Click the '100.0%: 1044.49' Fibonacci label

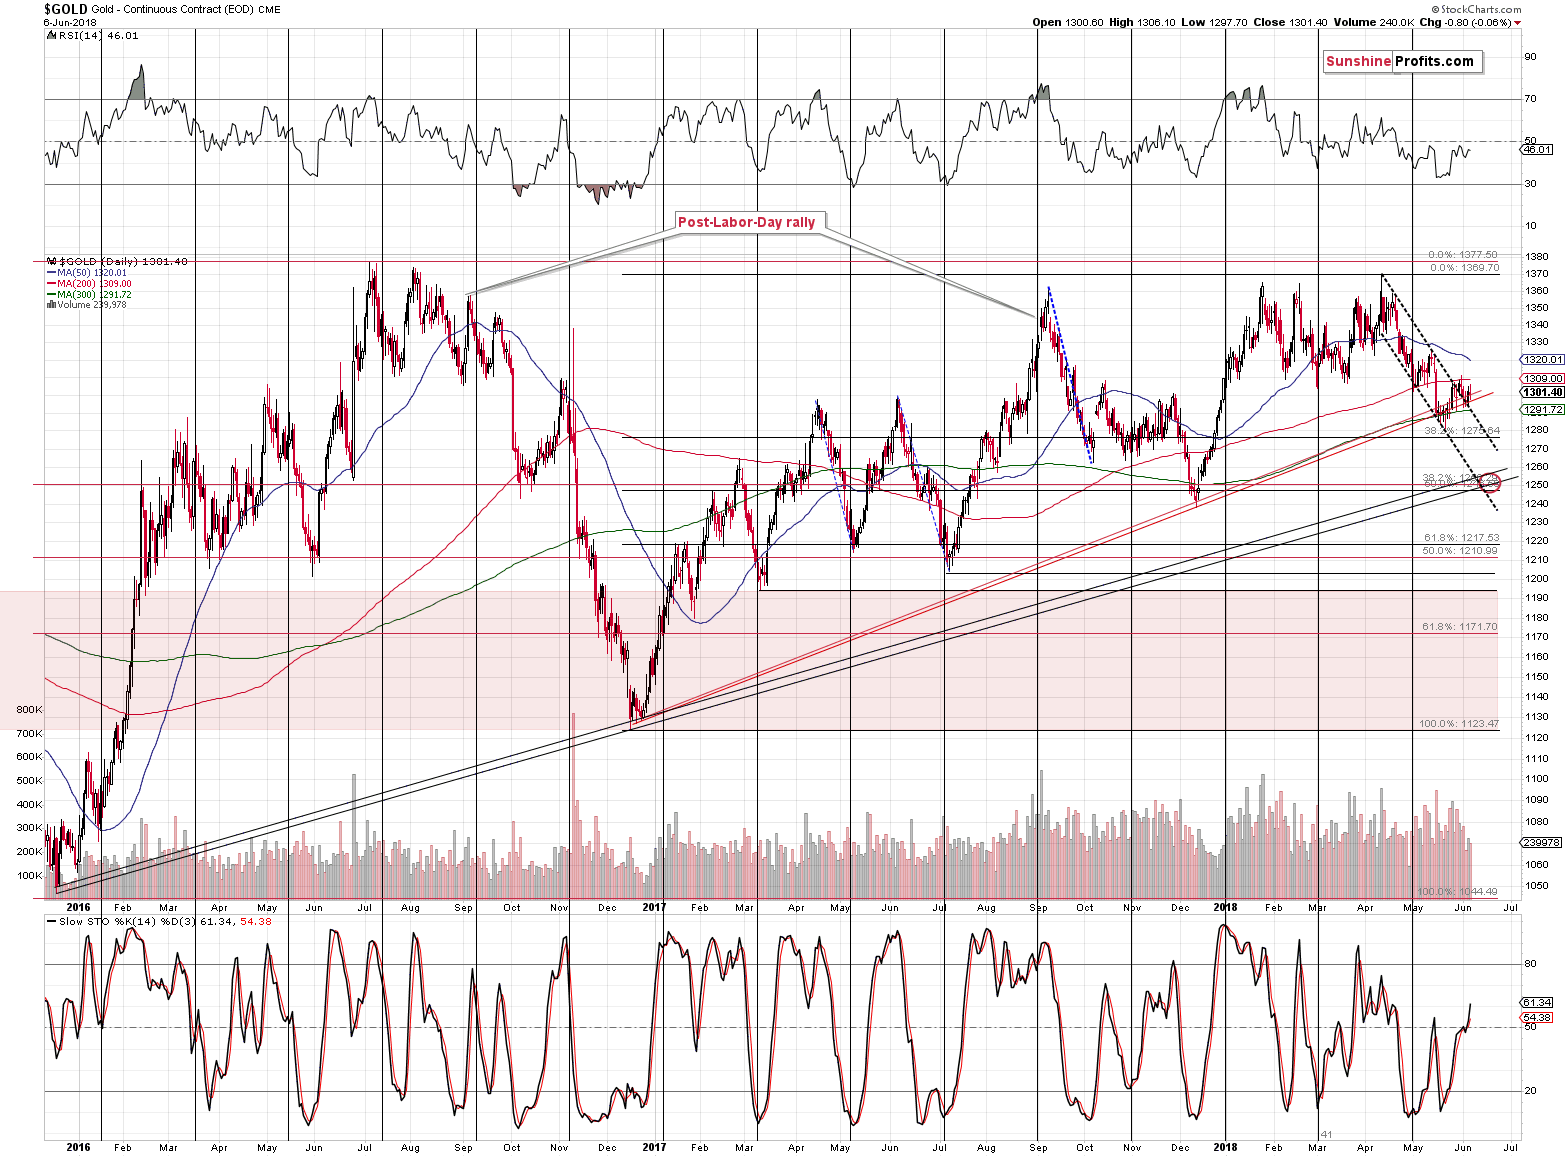[1459, 892]
